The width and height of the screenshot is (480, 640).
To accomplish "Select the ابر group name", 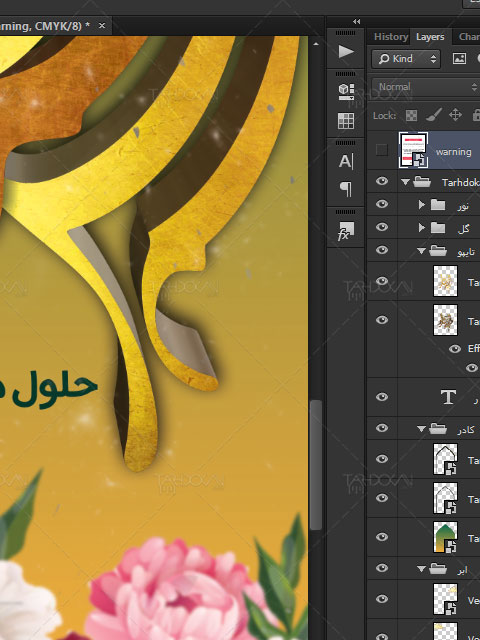I will pyautogui.click(x=462, y=570).
